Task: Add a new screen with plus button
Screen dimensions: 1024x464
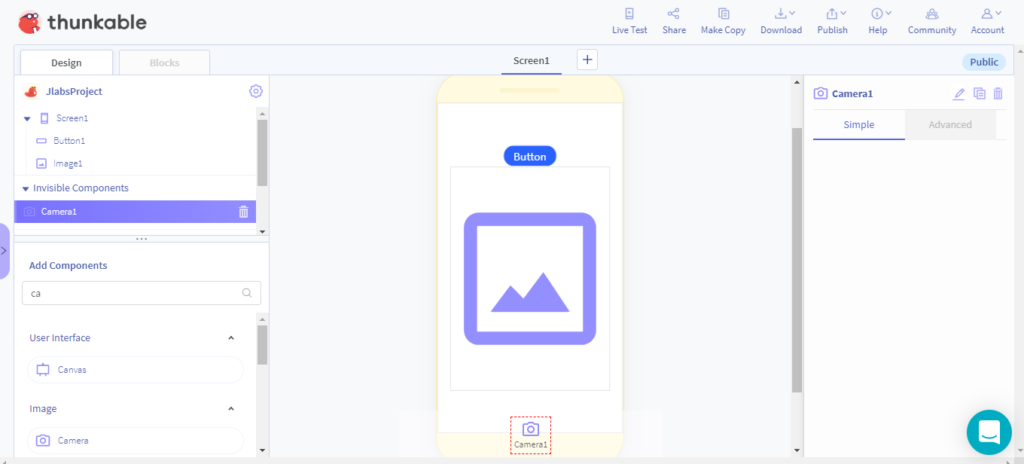Action: pyautogui.click(x=587, y=59)
